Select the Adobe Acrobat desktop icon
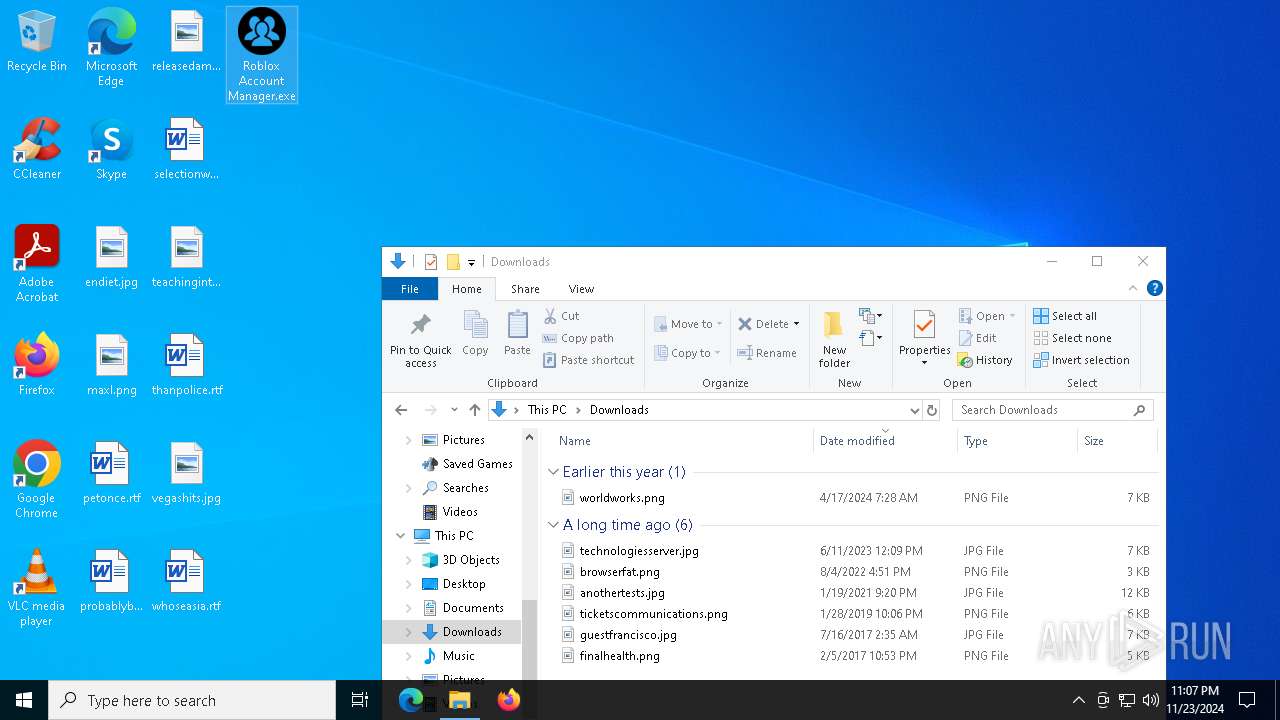The height and width of the screenshot is (720, 1280). point(37,263)
